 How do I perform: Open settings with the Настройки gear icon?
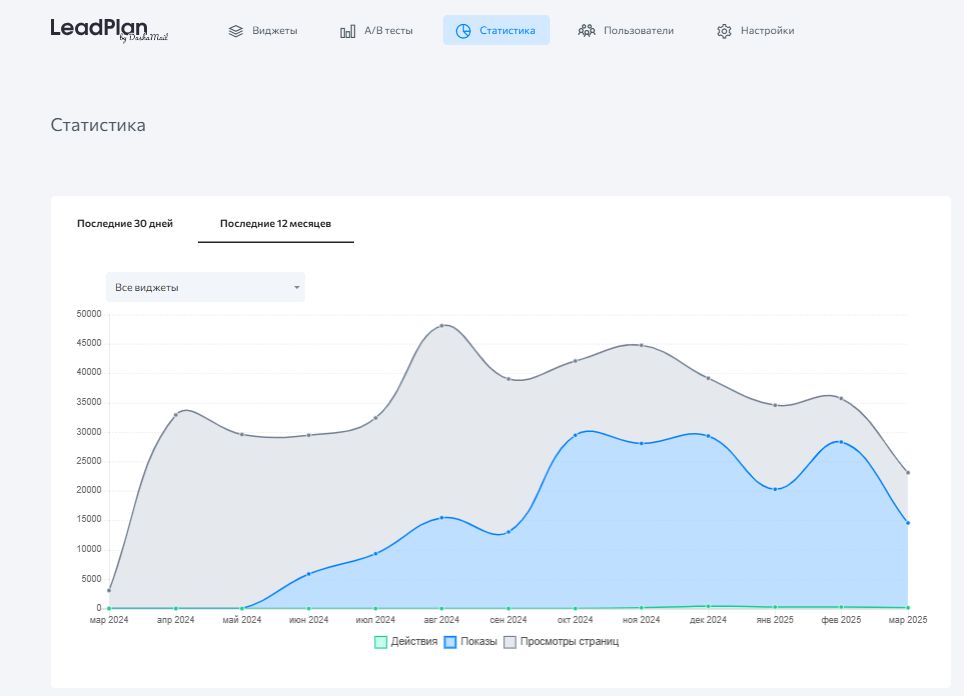pos(723,30)
